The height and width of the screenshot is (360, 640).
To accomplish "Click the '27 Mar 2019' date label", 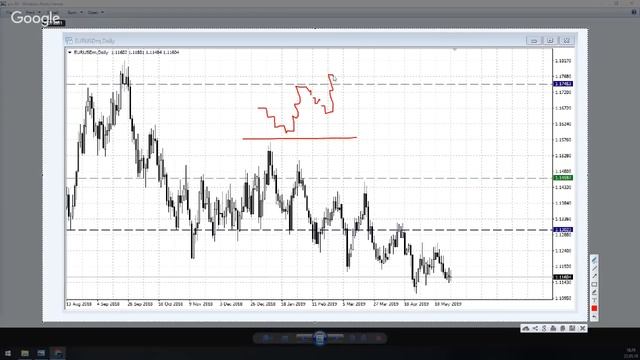I will click(x=386, y=304).
